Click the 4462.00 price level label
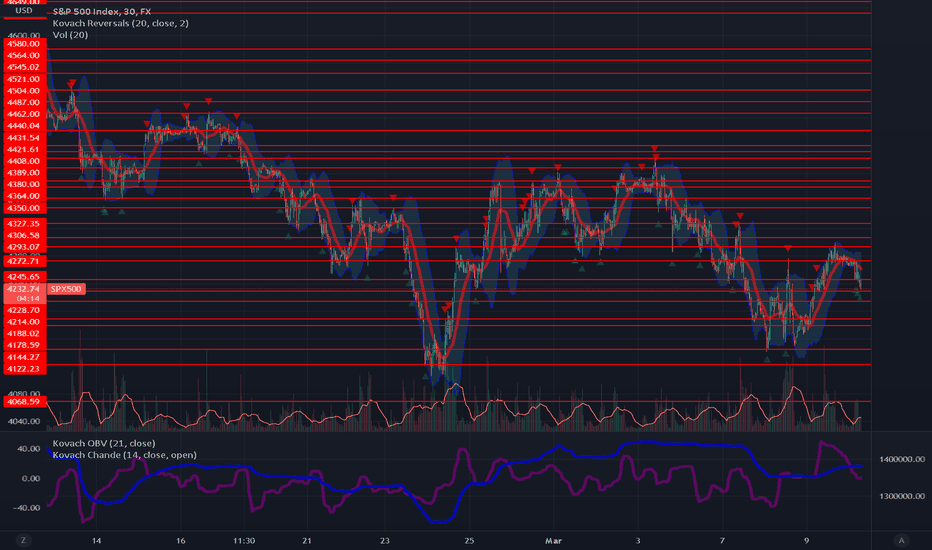Screen dimensions: 932x550 24,114
